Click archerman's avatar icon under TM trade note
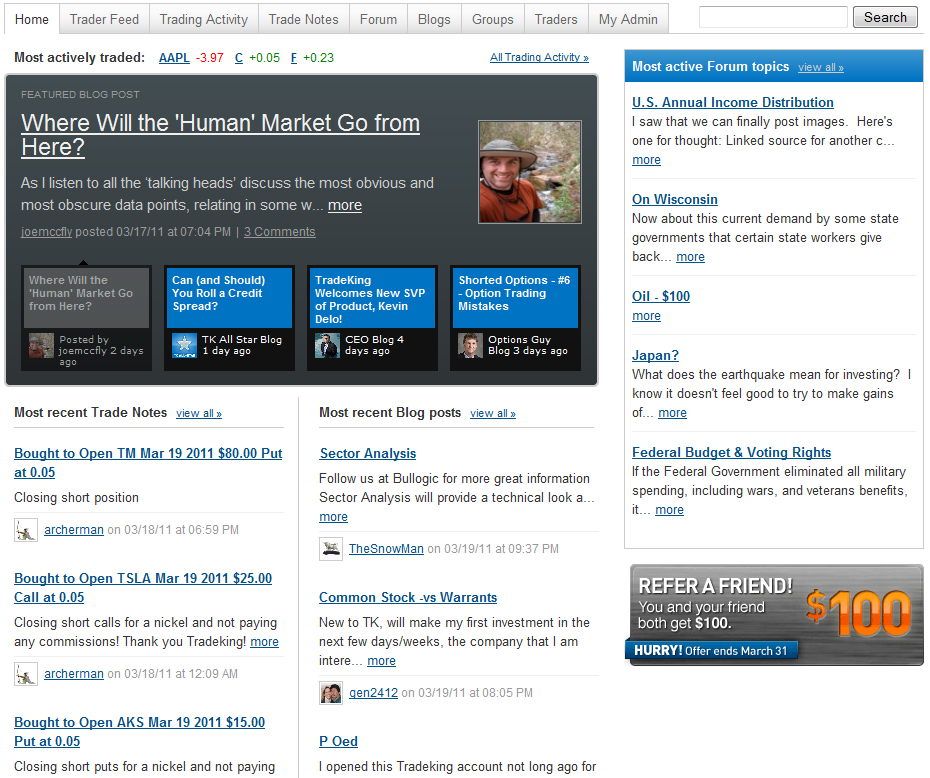This screenshot has height=778, width=930. [x=26, y=530]
